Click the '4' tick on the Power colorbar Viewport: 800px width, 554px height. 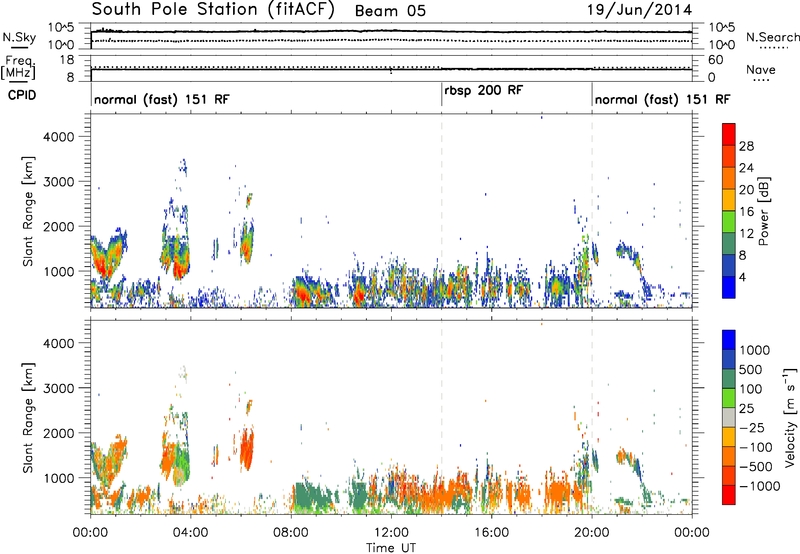tap(743, 277)
